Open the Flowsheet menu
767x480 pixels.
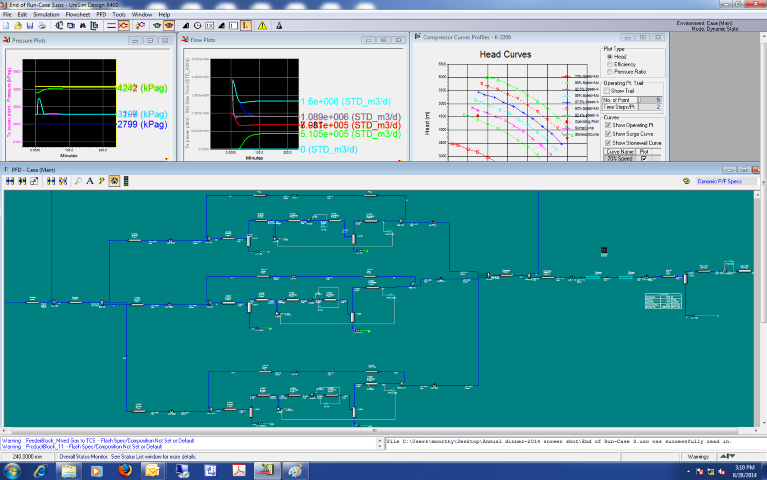[76, 15]
